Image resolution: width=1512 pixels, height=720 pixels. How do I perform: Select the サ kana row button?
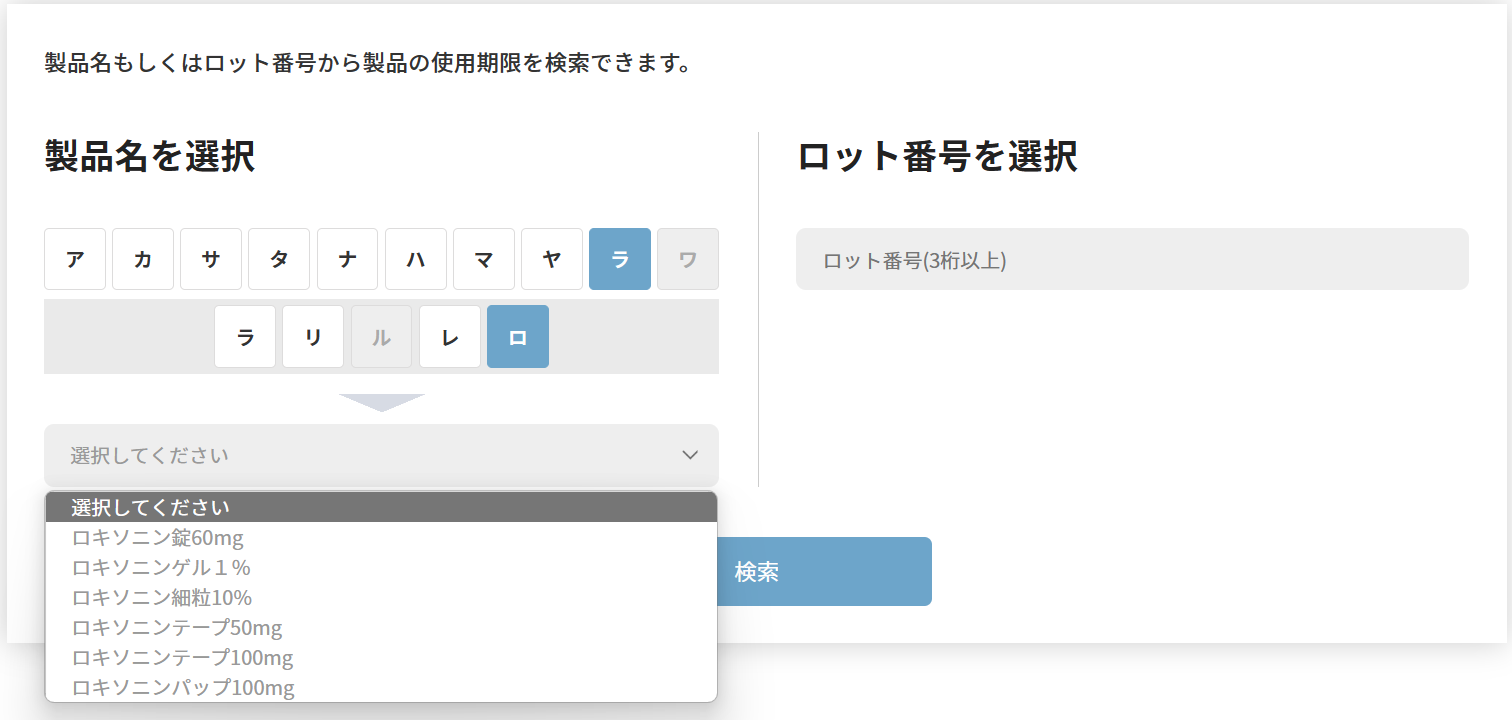pyautogui.click(x=211, y=259)
